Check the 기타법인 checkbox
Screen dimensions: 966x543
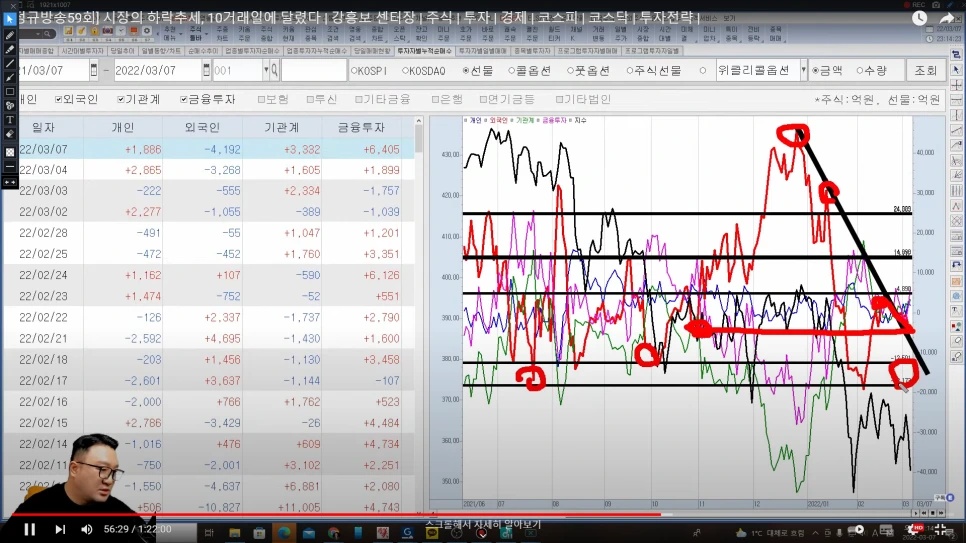559,99
